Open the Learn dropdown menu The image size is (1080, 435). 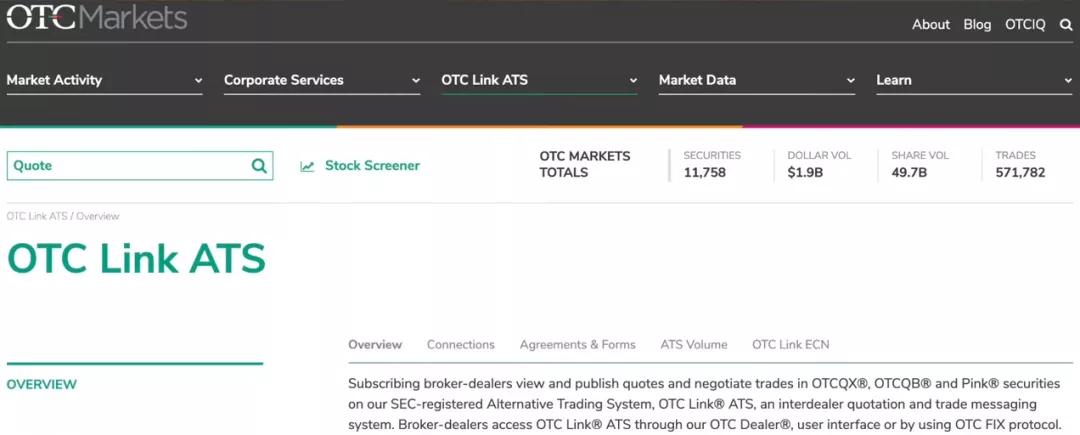point(973,80)
